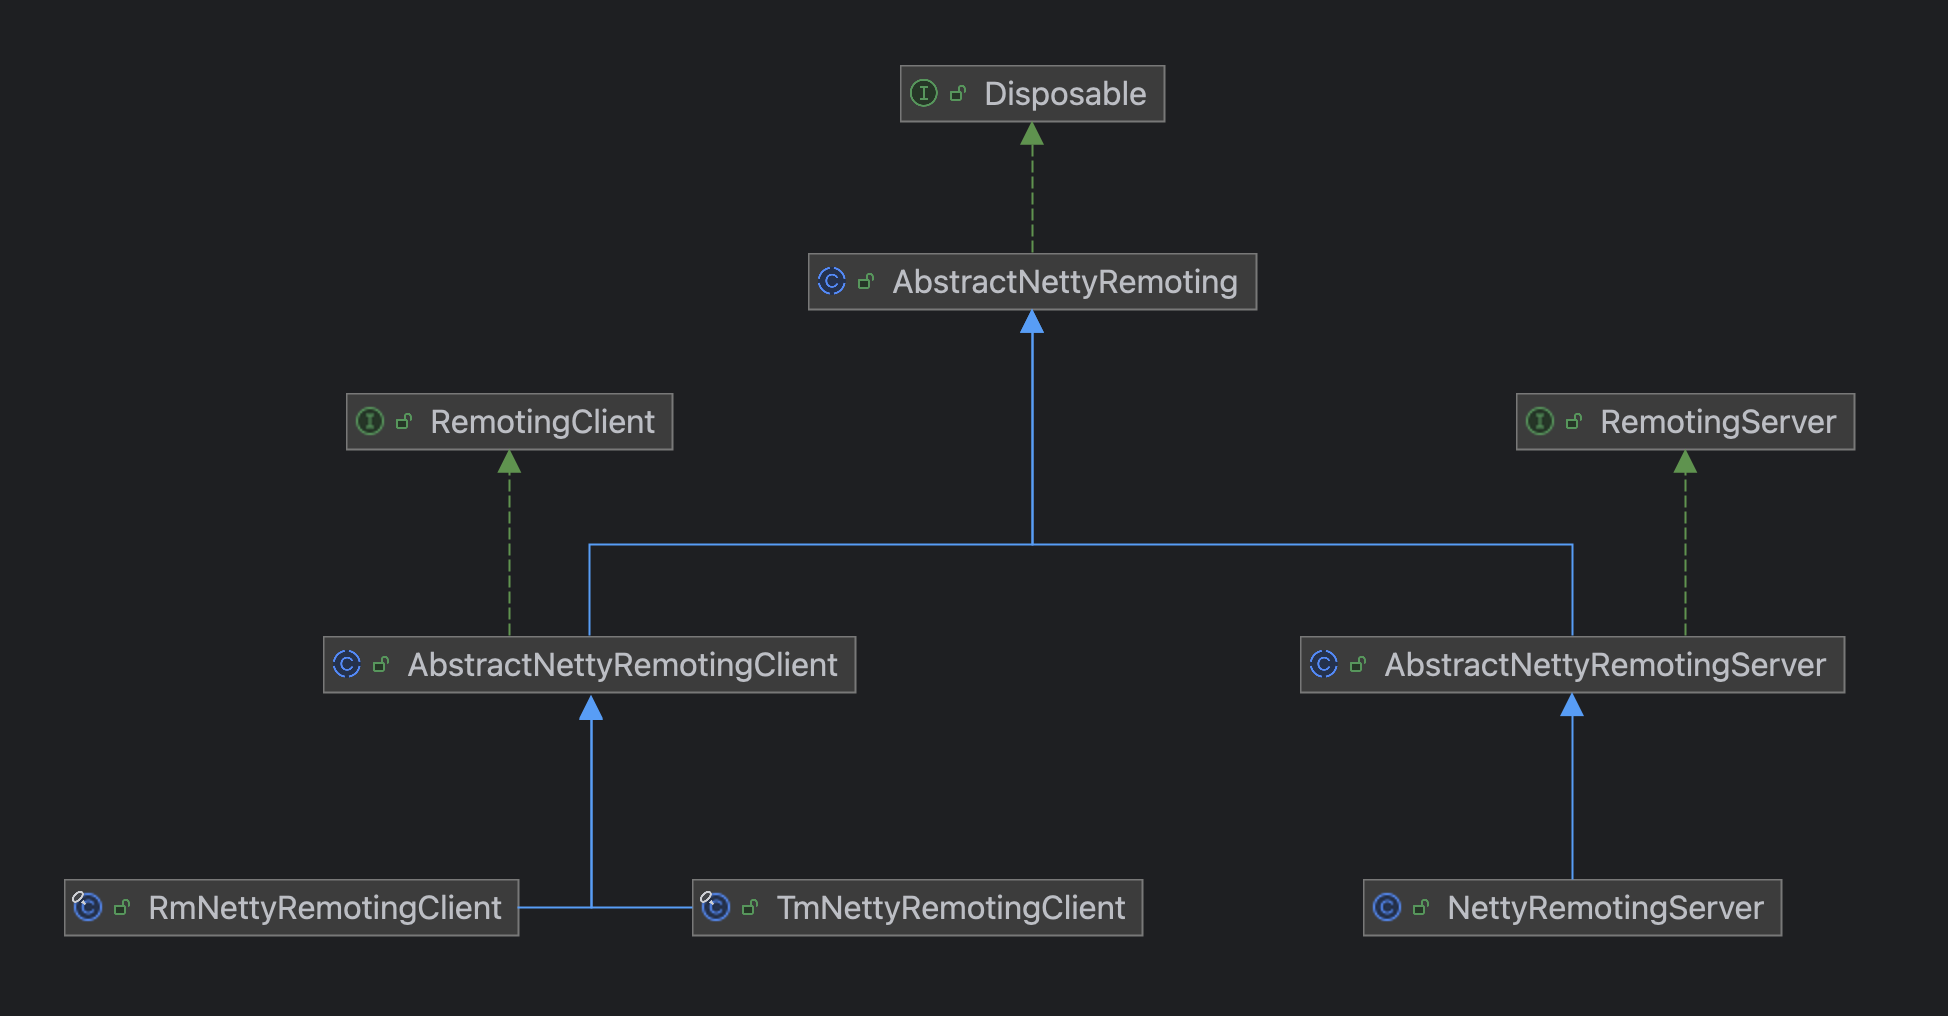The height and width of the screenshot is (1016, 1948).
Task: Select the RmNettyRemotingClient node label
Action: click(325, 908)
